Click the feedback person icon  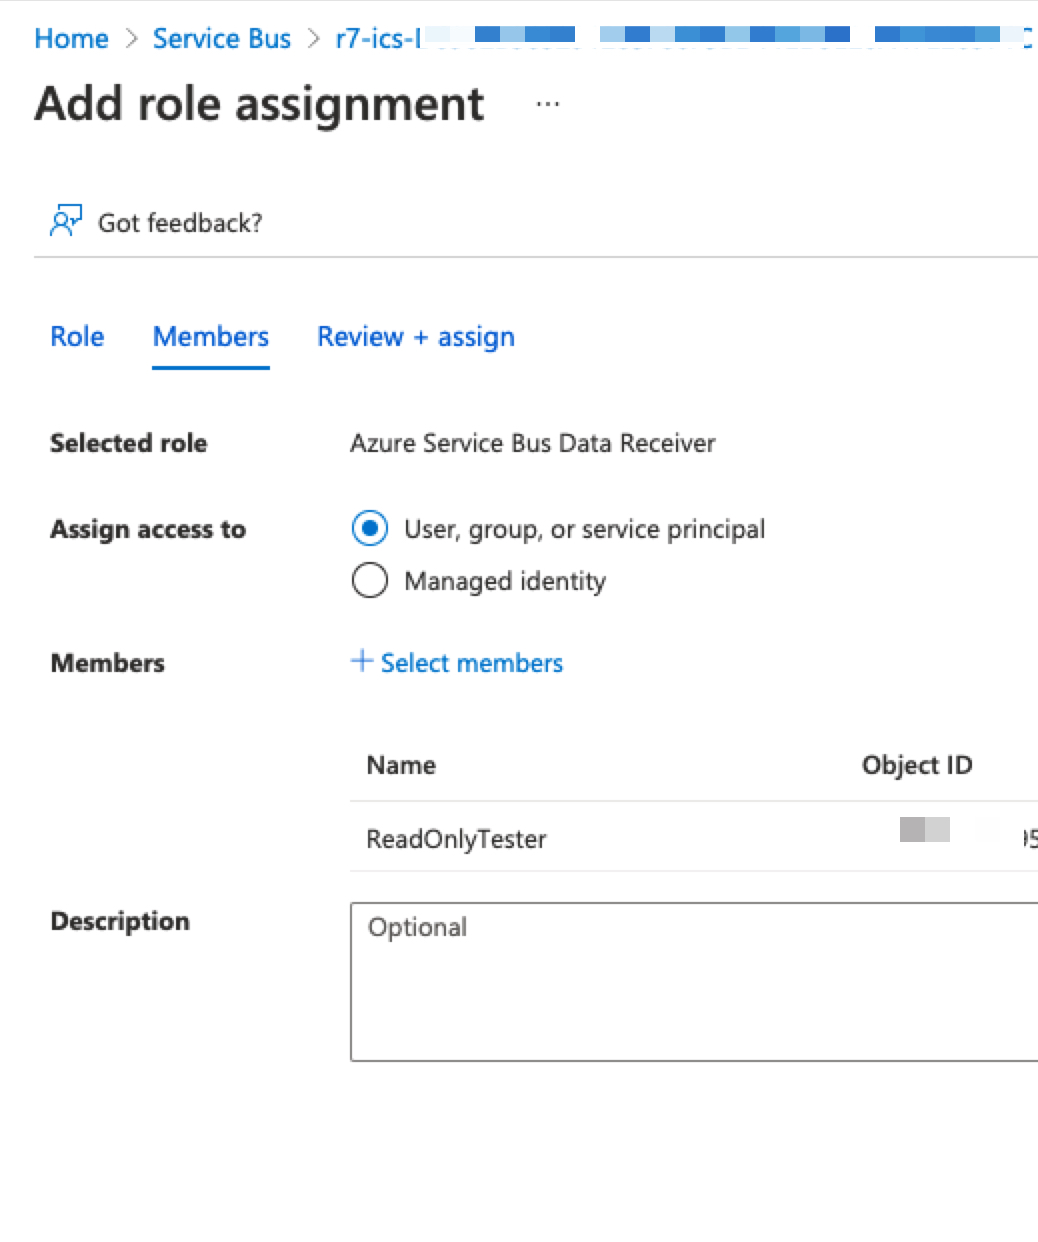tap(65, 221)
